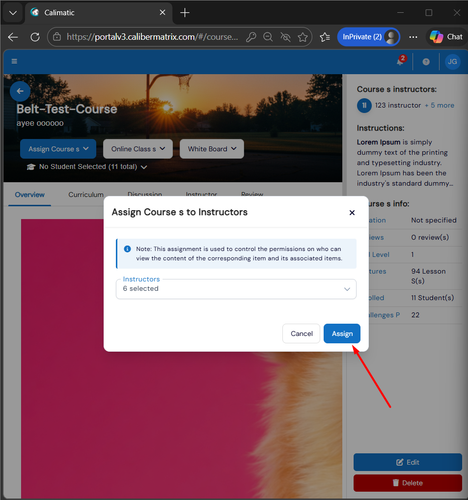This screenshot has width=468, height=500.
Task: Click the Edit course button
Action: tap(408, 462)
